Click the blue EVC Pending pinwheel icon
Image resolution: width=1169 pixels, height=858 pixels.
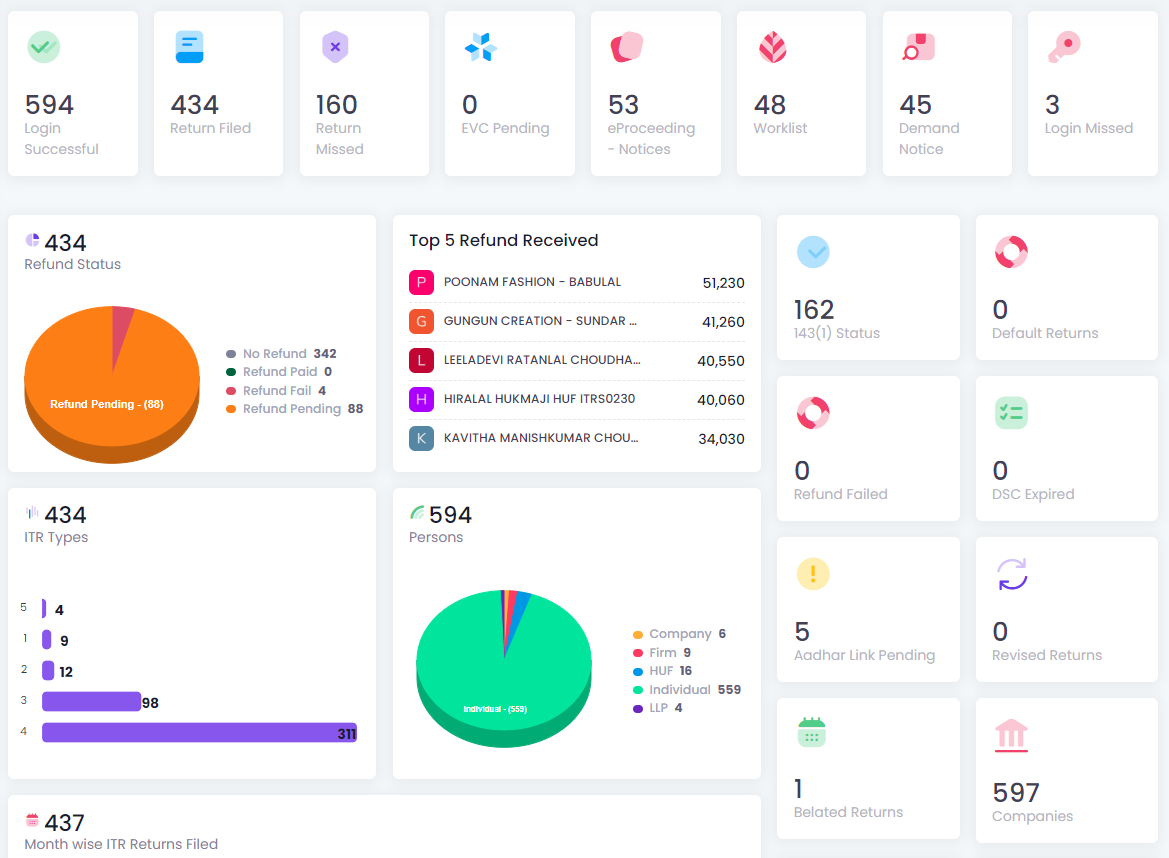pyautogui.click(x=481, y=46)
